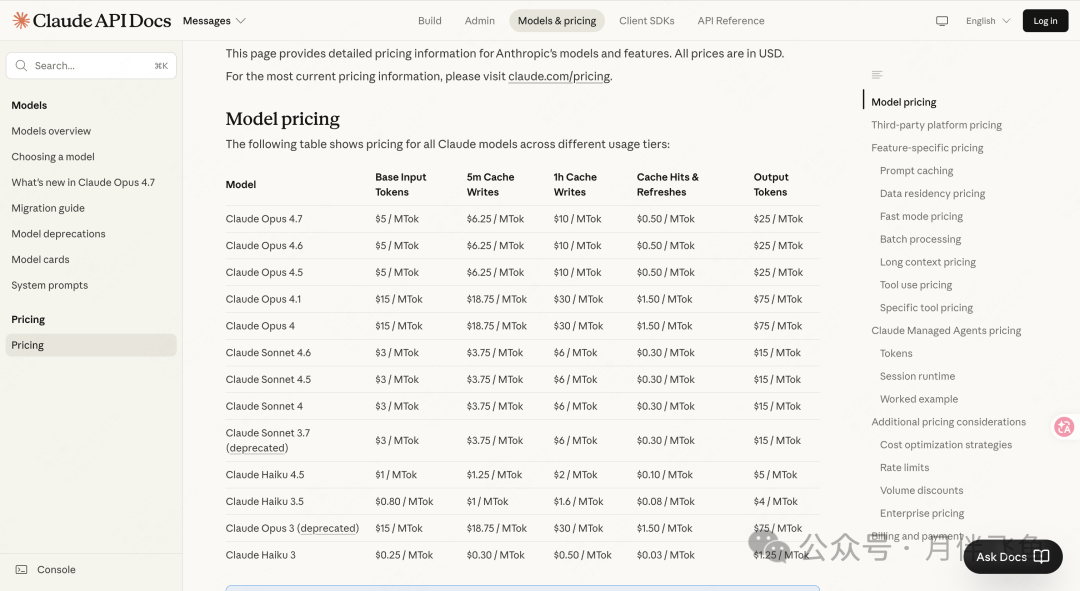The height and width of the screenshot is (591, 1080).
Task: Click the $0.03 / MTok cache hits cell
Action: tap(665, 555)
